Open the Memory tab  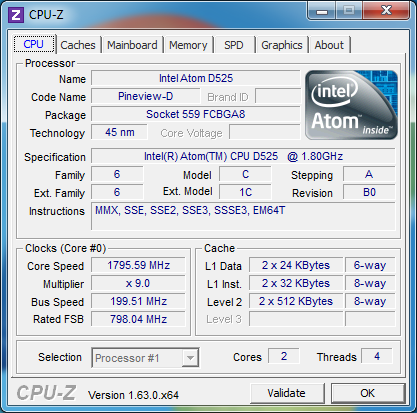[188, 45]
